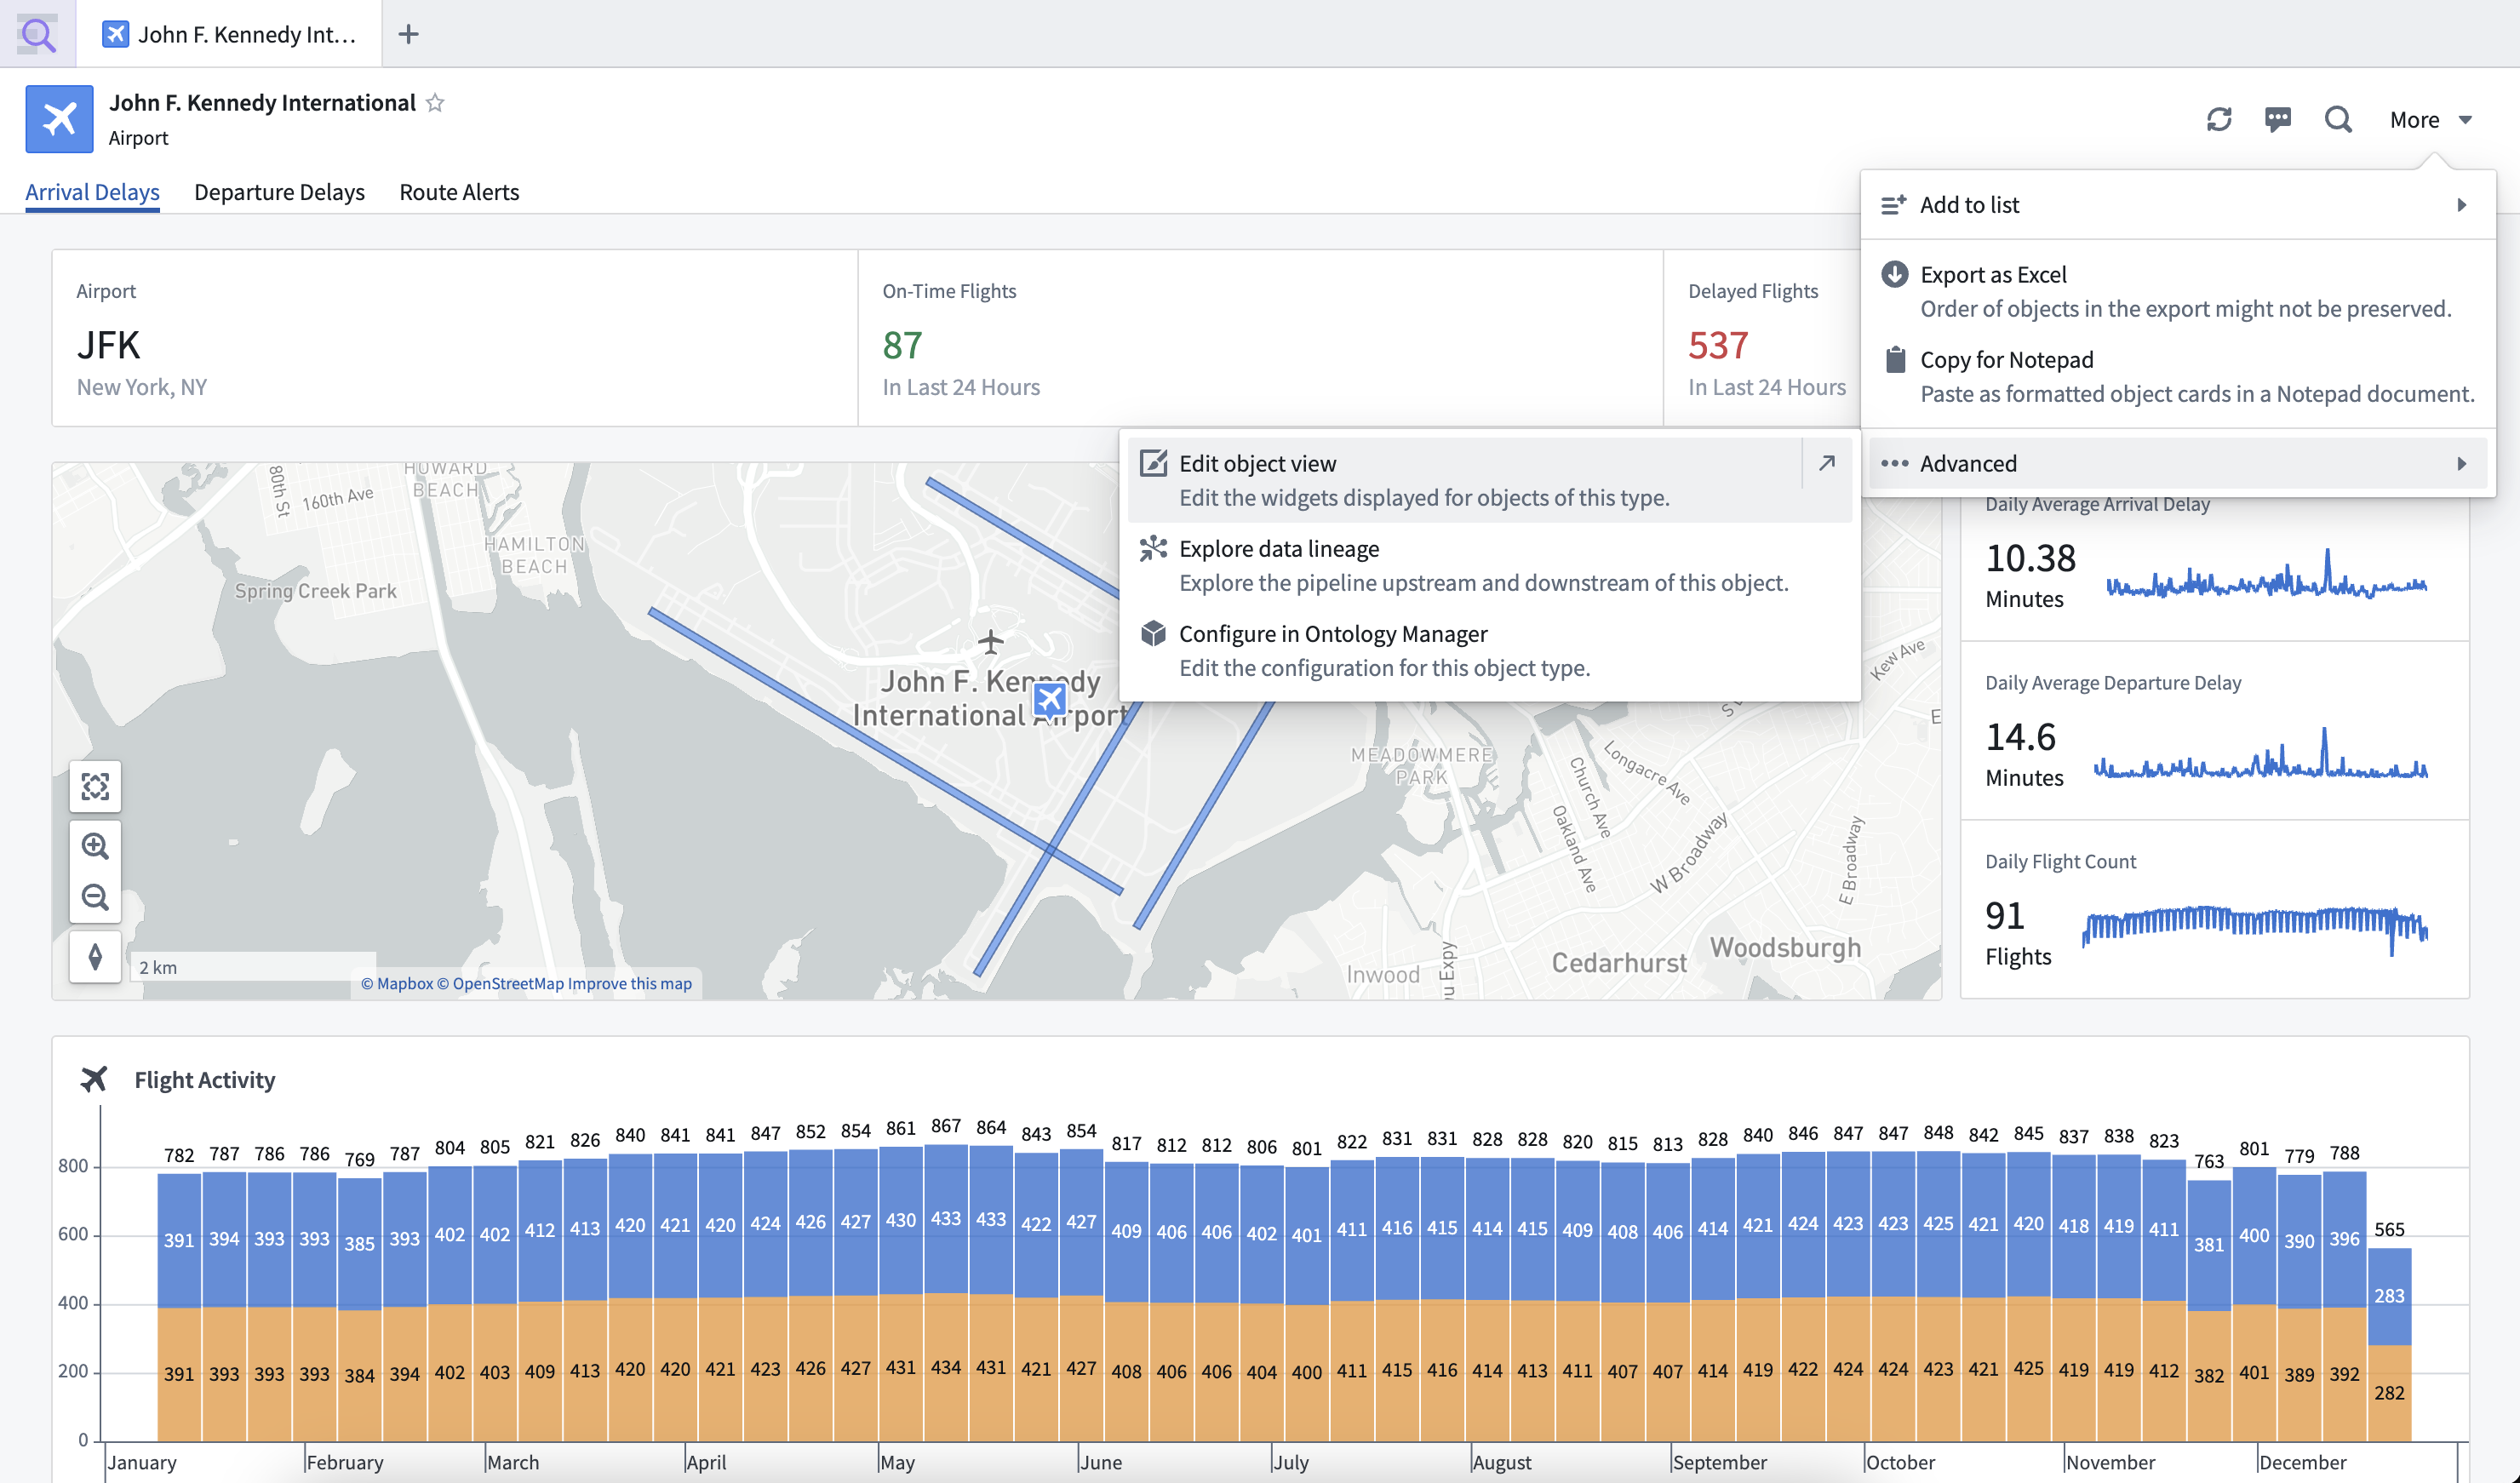2520x1483 pixels.
Task: Select Explore data lineage
Action: (x=1490, y=565)
